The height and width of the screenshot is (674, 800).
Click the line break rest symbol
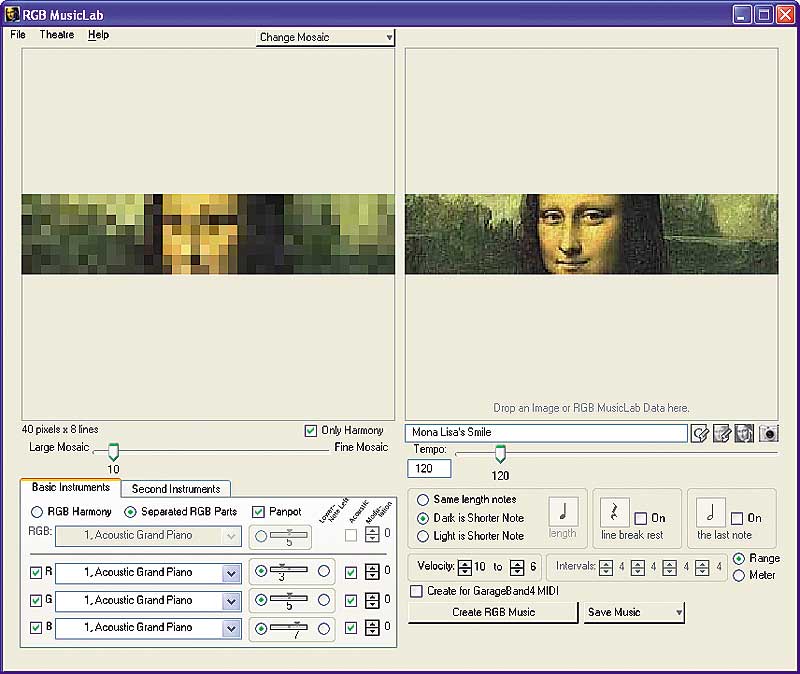614,512
